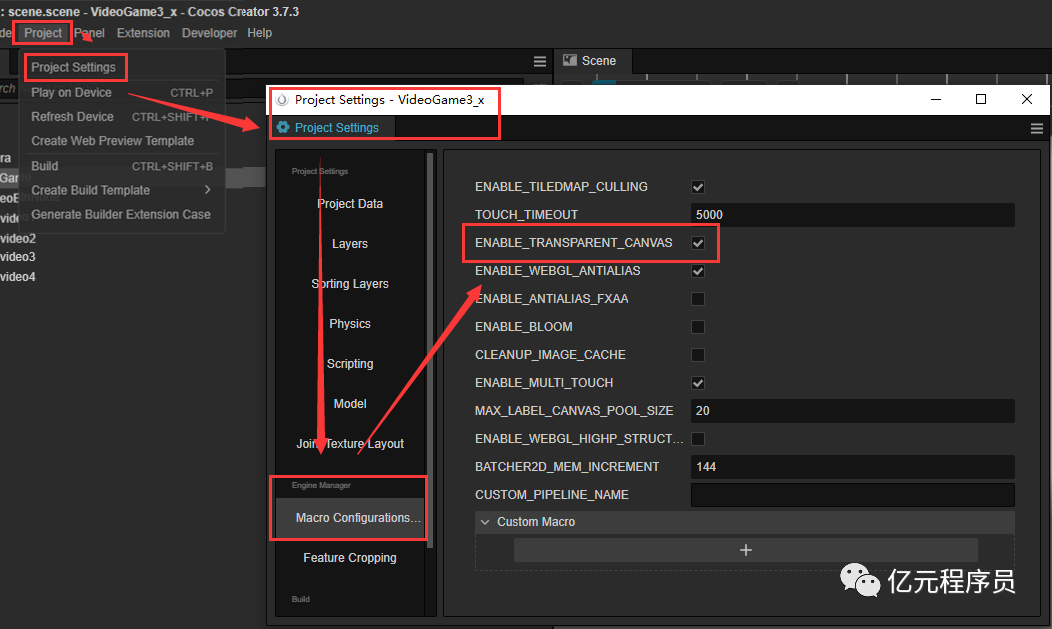1052x629 pixels.
Task: Toggle ENABLE_MULTI_TOUCH checkbox
Action: pyautogui.click(x=698, y=383)
